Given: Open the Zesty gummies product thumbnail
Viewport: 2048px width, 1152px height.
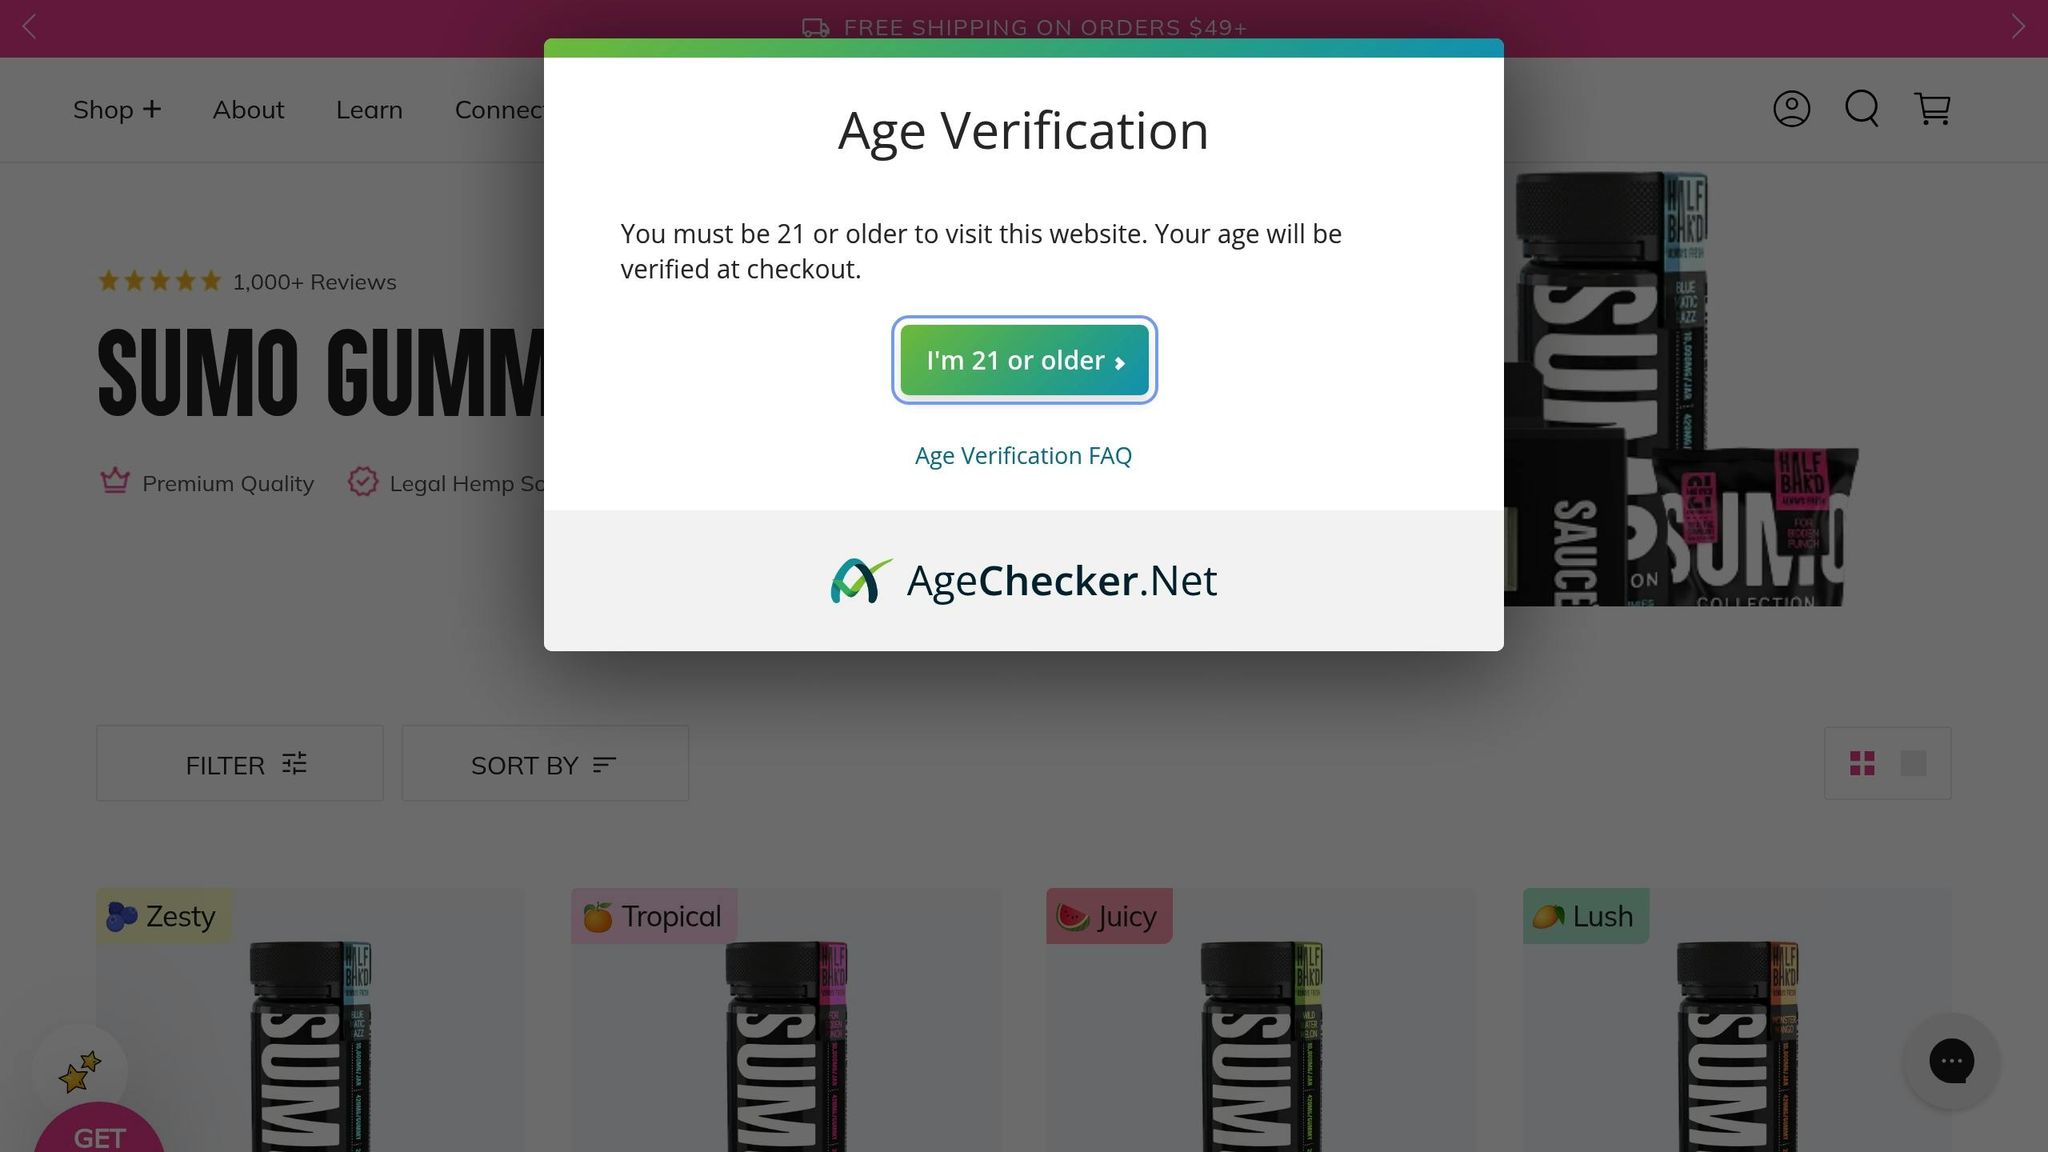Looking at the screenshot, I should click(310, 1020).
